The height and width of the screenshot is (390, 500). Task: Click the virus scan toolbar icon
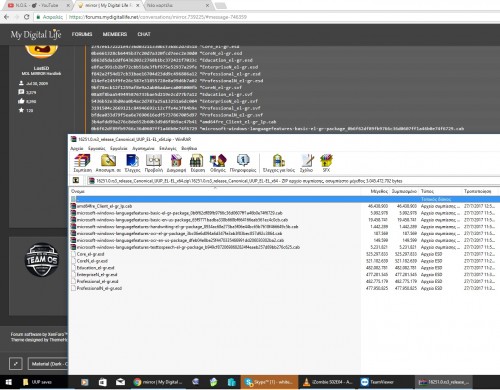279,163
